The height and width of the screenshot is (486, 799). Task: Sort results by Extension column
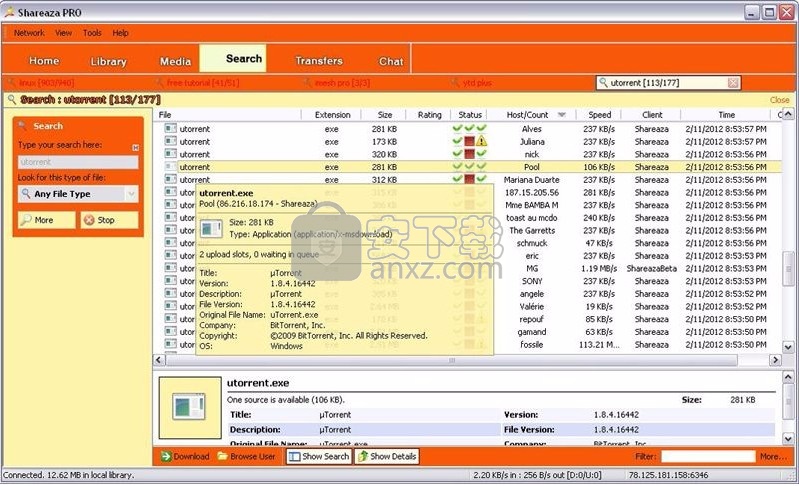pos(332,115)
